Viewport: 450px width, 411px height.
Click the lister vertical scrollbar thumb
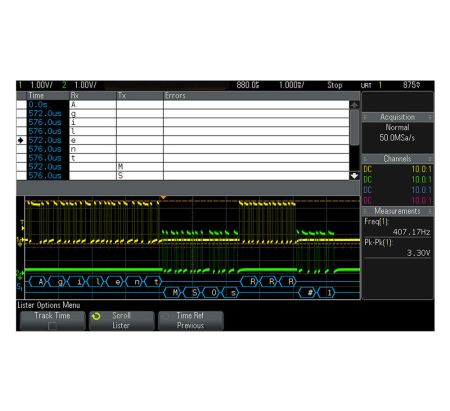355,127
